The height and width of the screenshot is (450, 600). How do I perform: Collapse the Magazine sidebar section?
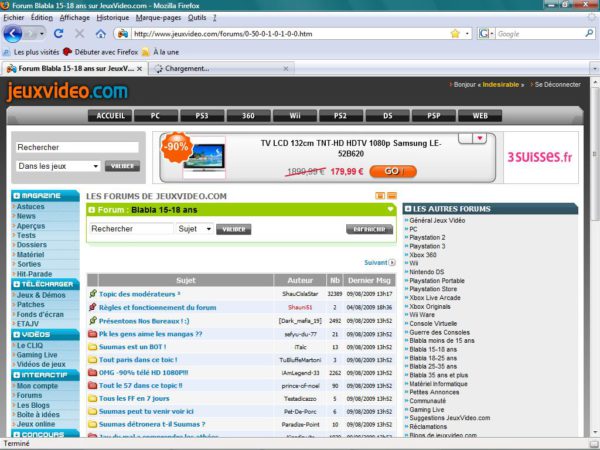16,196
